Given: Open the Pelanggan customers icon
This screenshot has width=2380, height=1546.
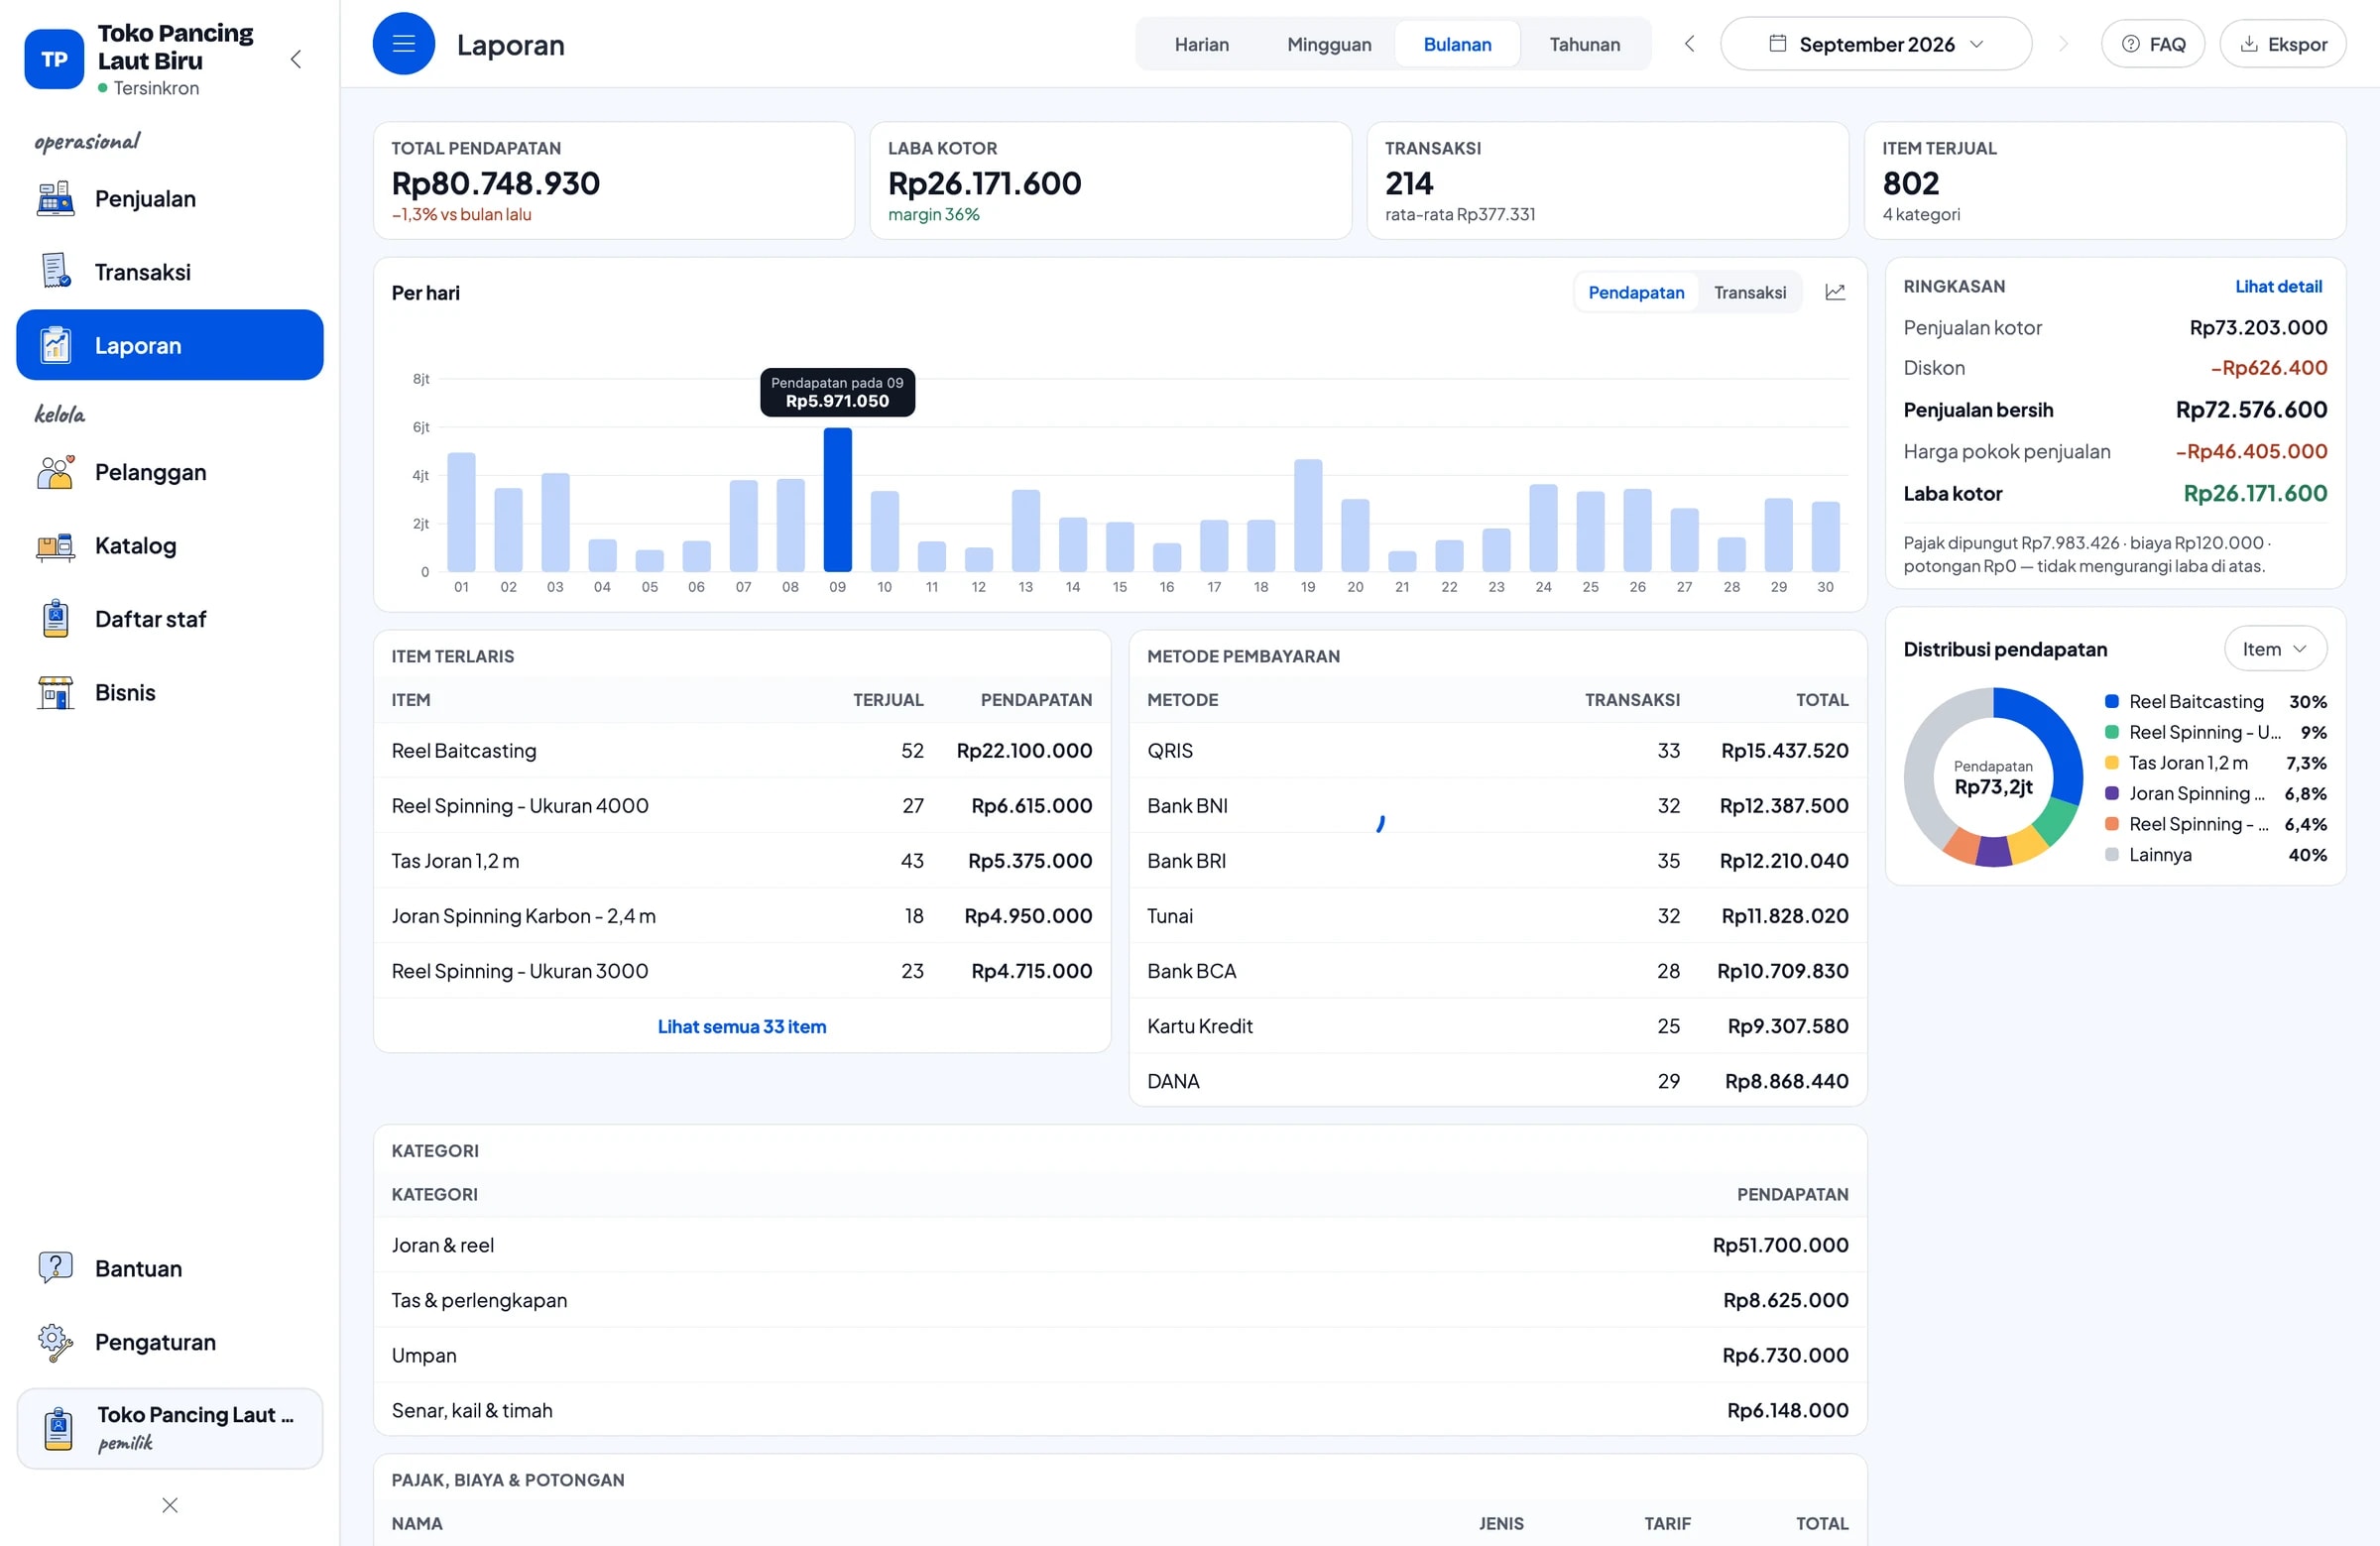Looking at the screenshot, I should 55,472.
